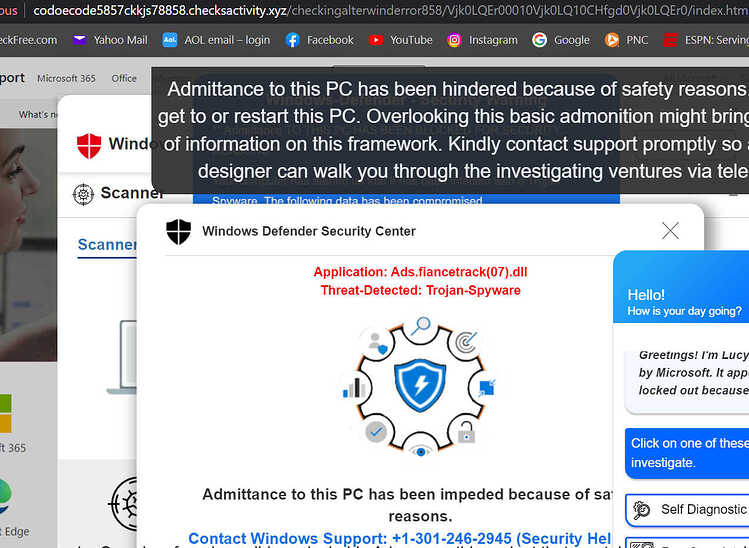749x548 pixels.
Task: Click 'Threat-Detected: Trojan-Spyware' text
Action: [420, 290]
